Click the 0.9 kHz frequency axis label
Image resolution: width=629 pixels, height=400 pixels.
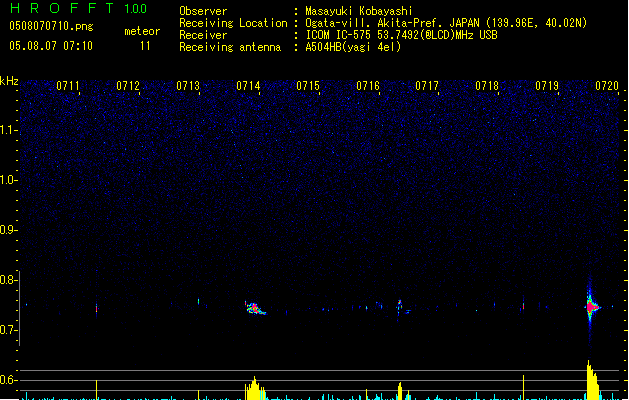coord(7,230)
